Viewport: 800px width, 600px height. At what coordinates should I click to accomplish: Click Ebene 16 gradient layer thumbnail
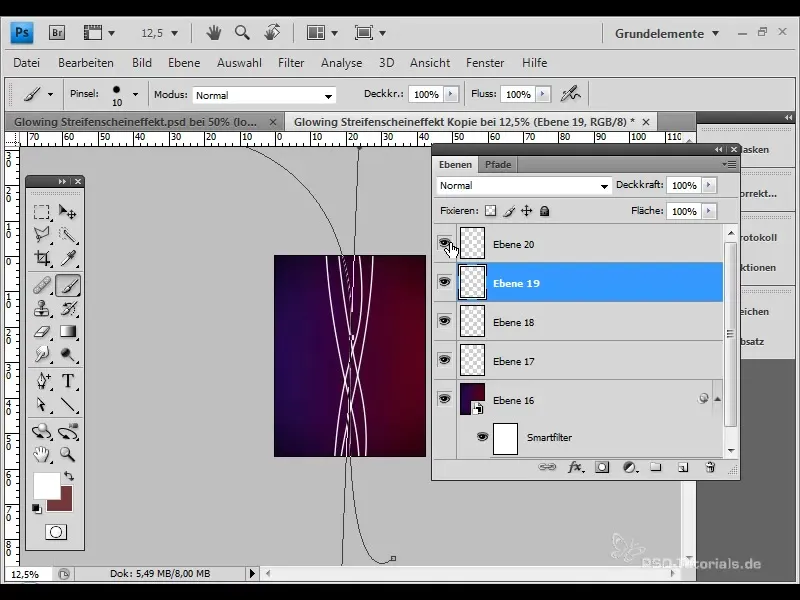pos(472,399)
